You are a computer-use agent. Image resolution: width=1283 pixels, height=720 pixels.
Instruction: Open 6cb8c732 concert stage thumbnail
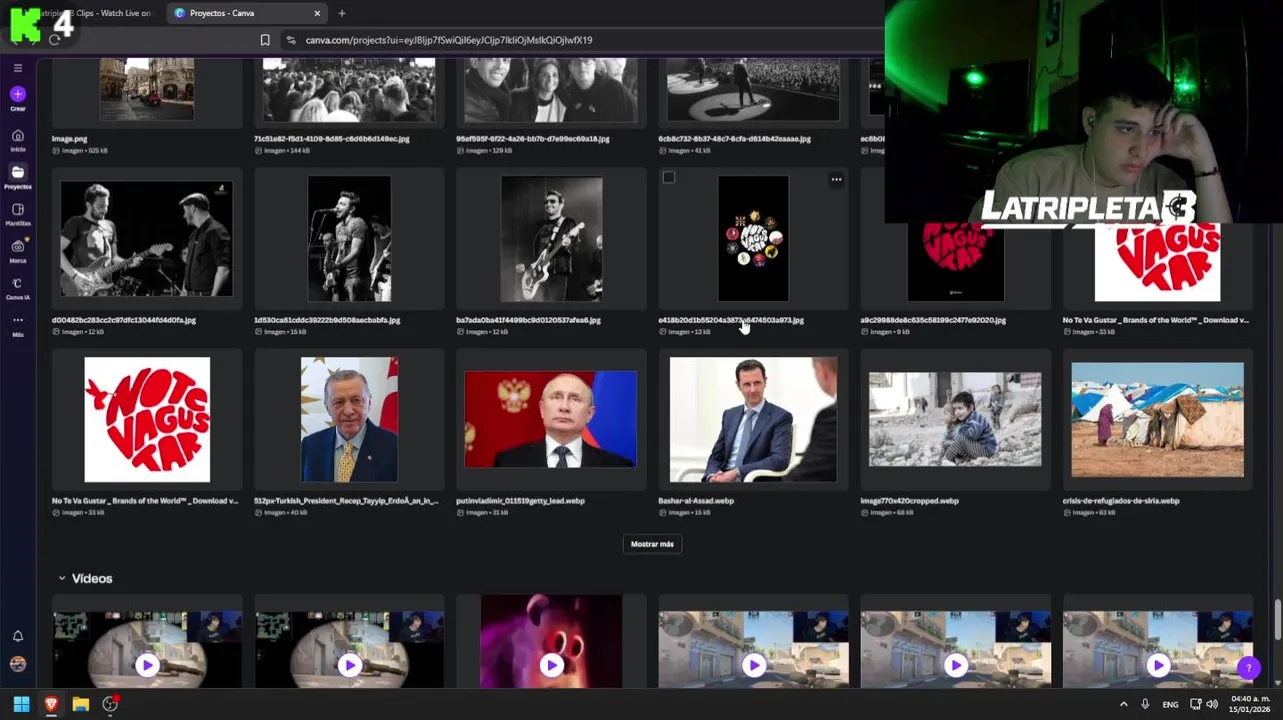click(753, 90)
